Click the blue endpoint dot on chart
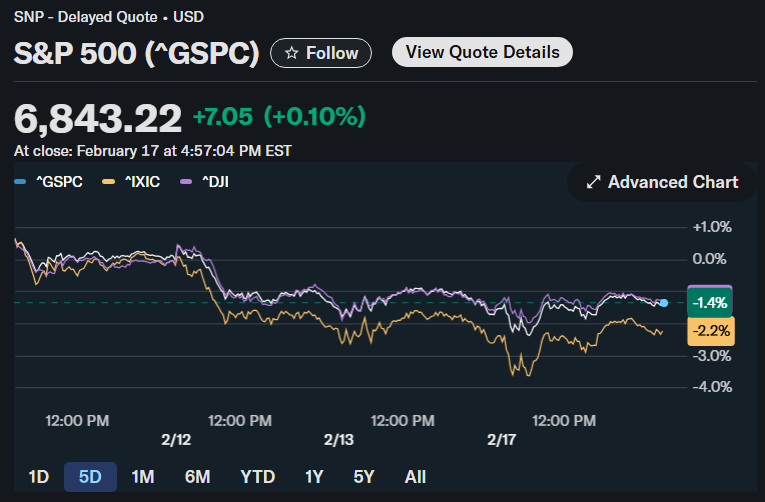Screen dimensions: 765x502 coord(664,302)
